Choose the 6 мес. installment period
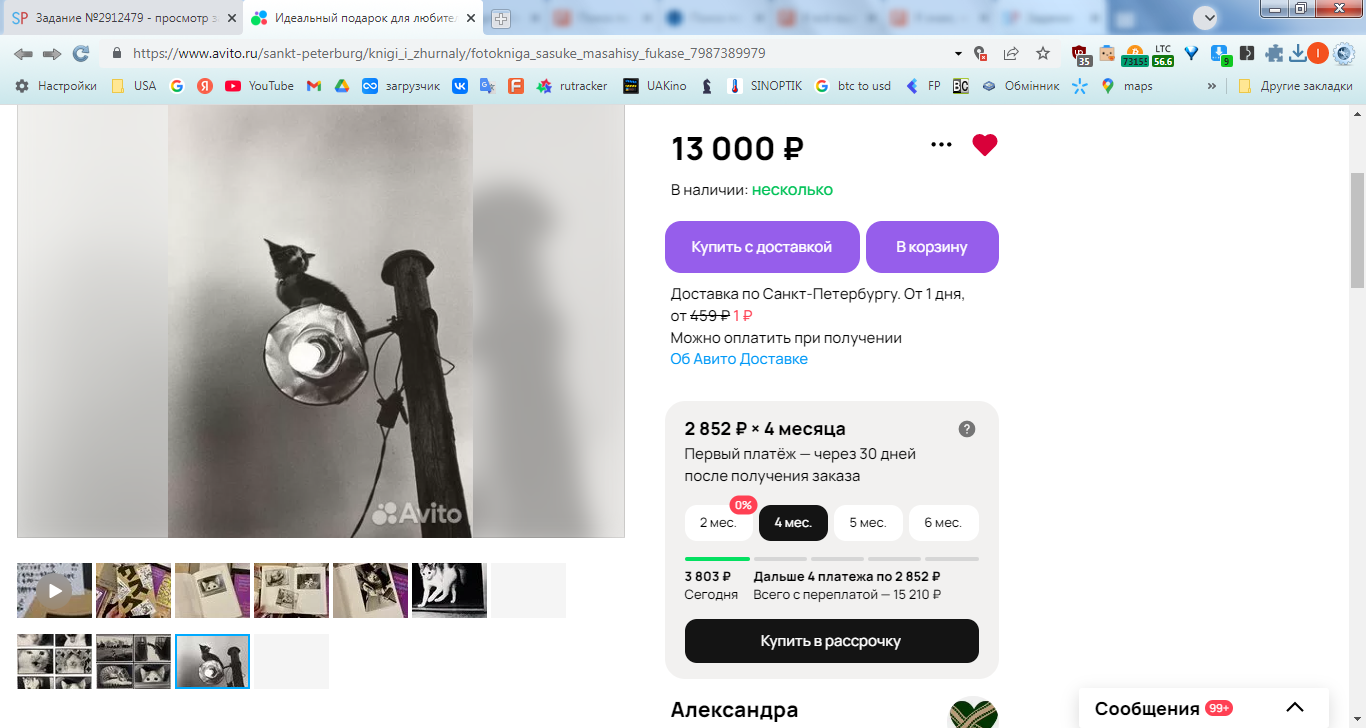The height and width of the screenshot is (728, 1366). pyautogui.click(x=943, y=523)
